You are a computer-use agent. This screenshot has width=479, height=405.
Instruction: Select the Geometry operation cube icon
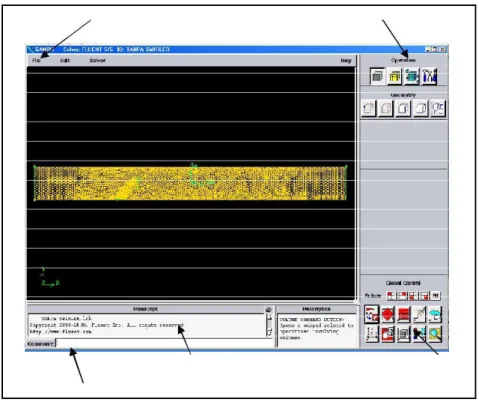coord(377,76)
